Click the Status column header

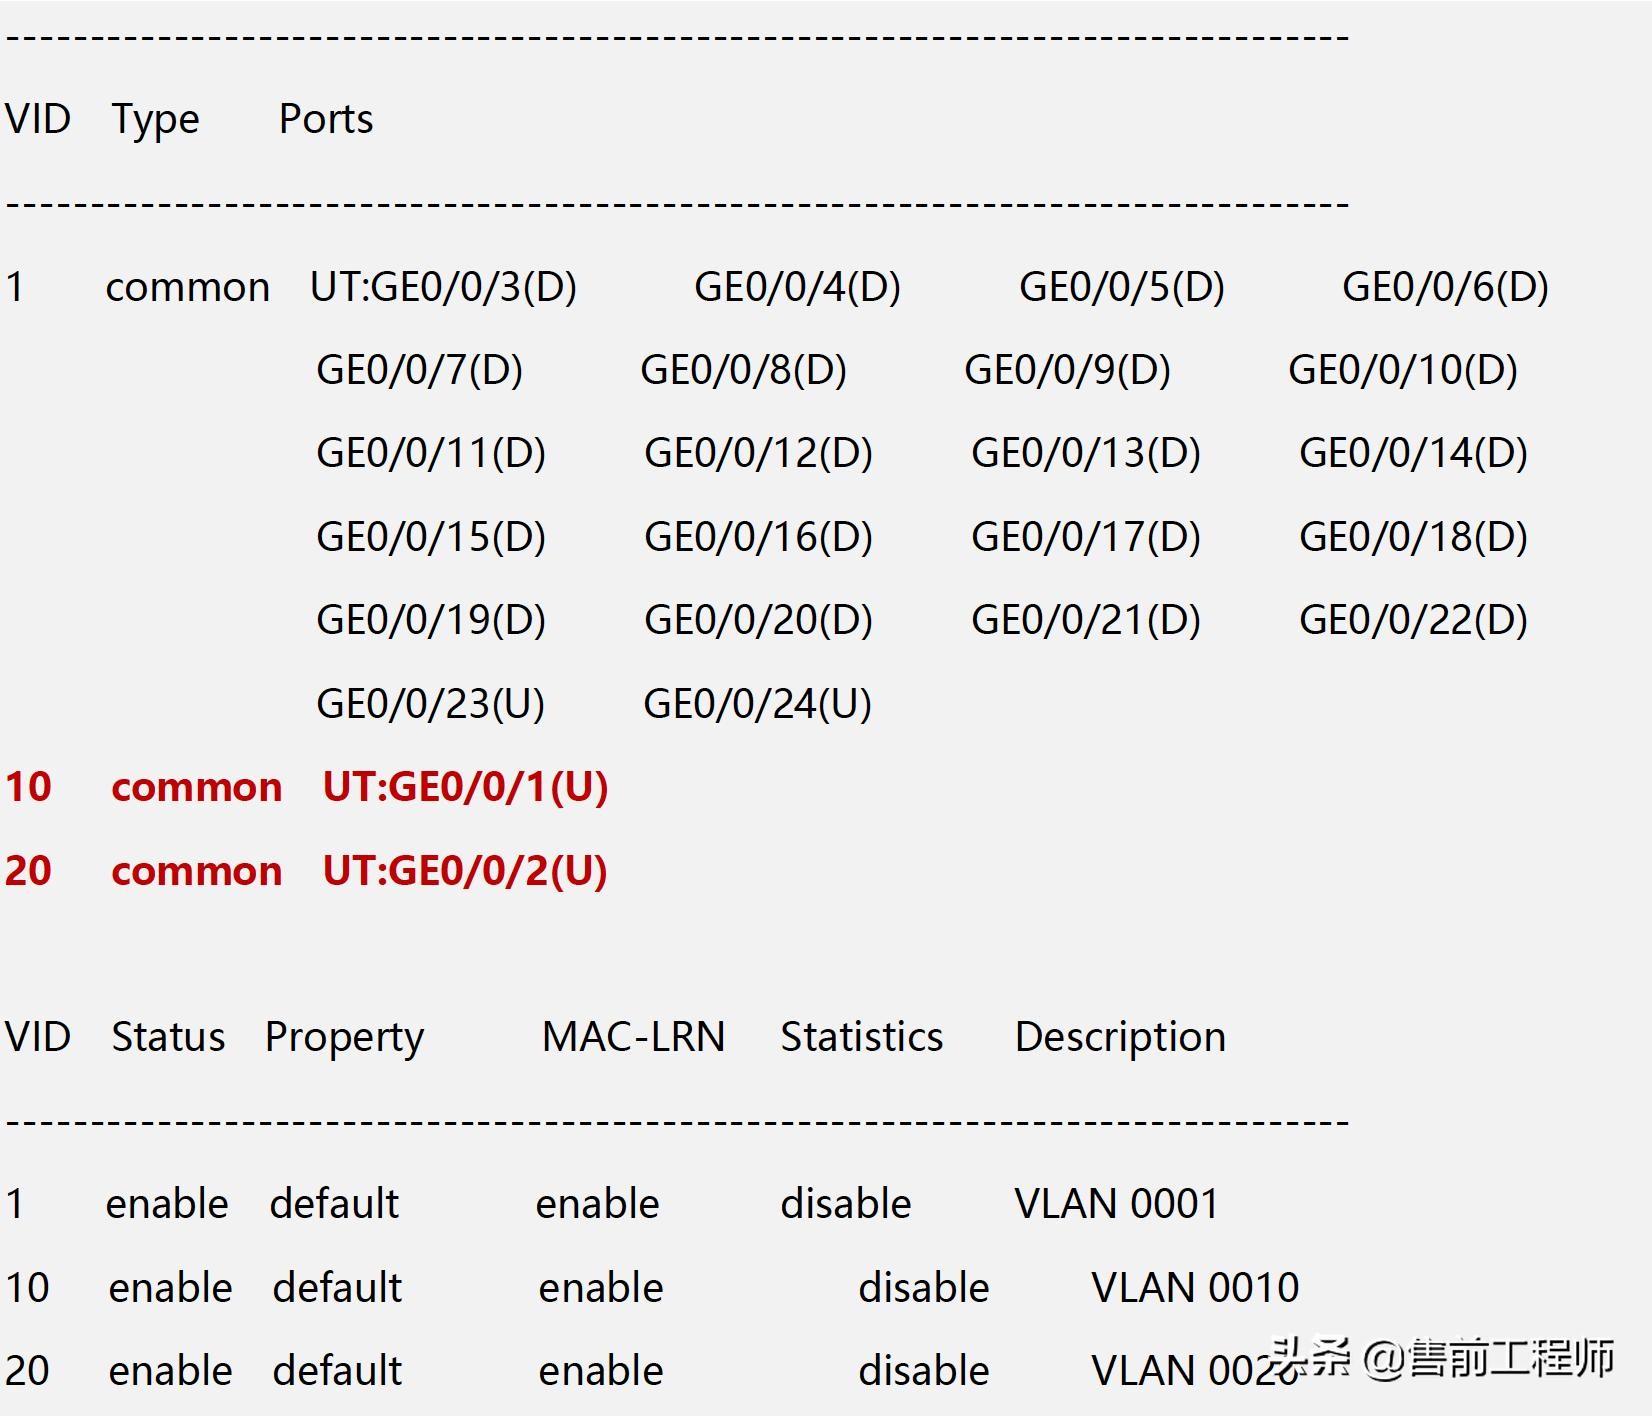click(168, 1037)
